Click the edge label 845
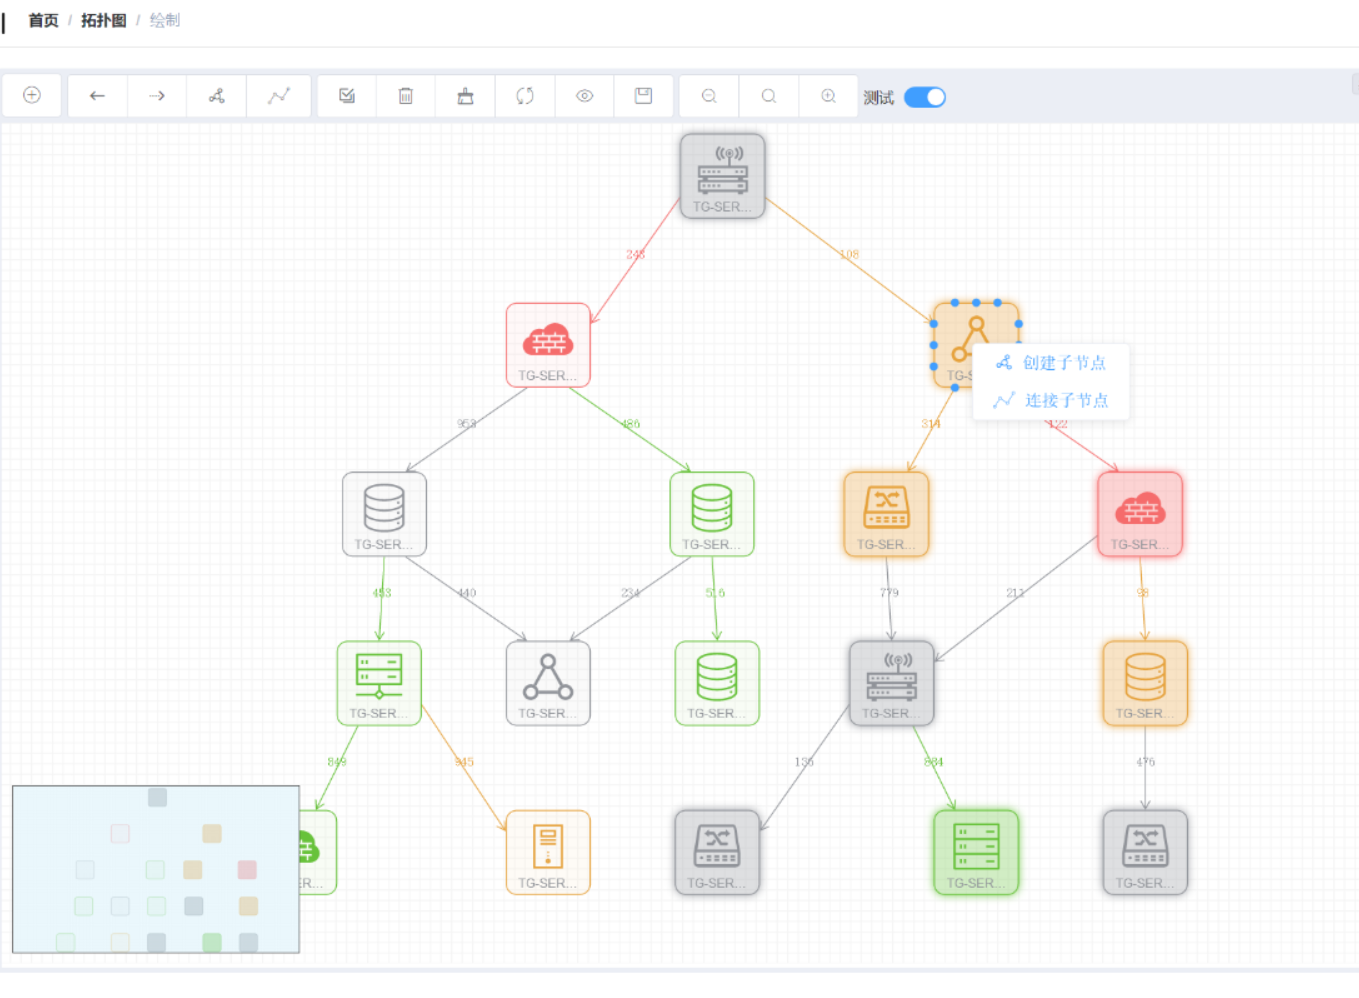Image resolution: width=1359 pixels, height=998 pixels. (464, 762)
